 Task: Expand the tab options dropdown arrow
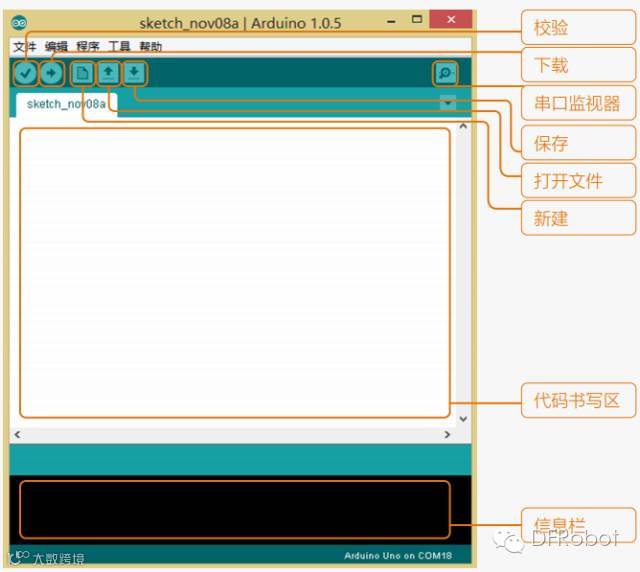click(x=448, y=102)
